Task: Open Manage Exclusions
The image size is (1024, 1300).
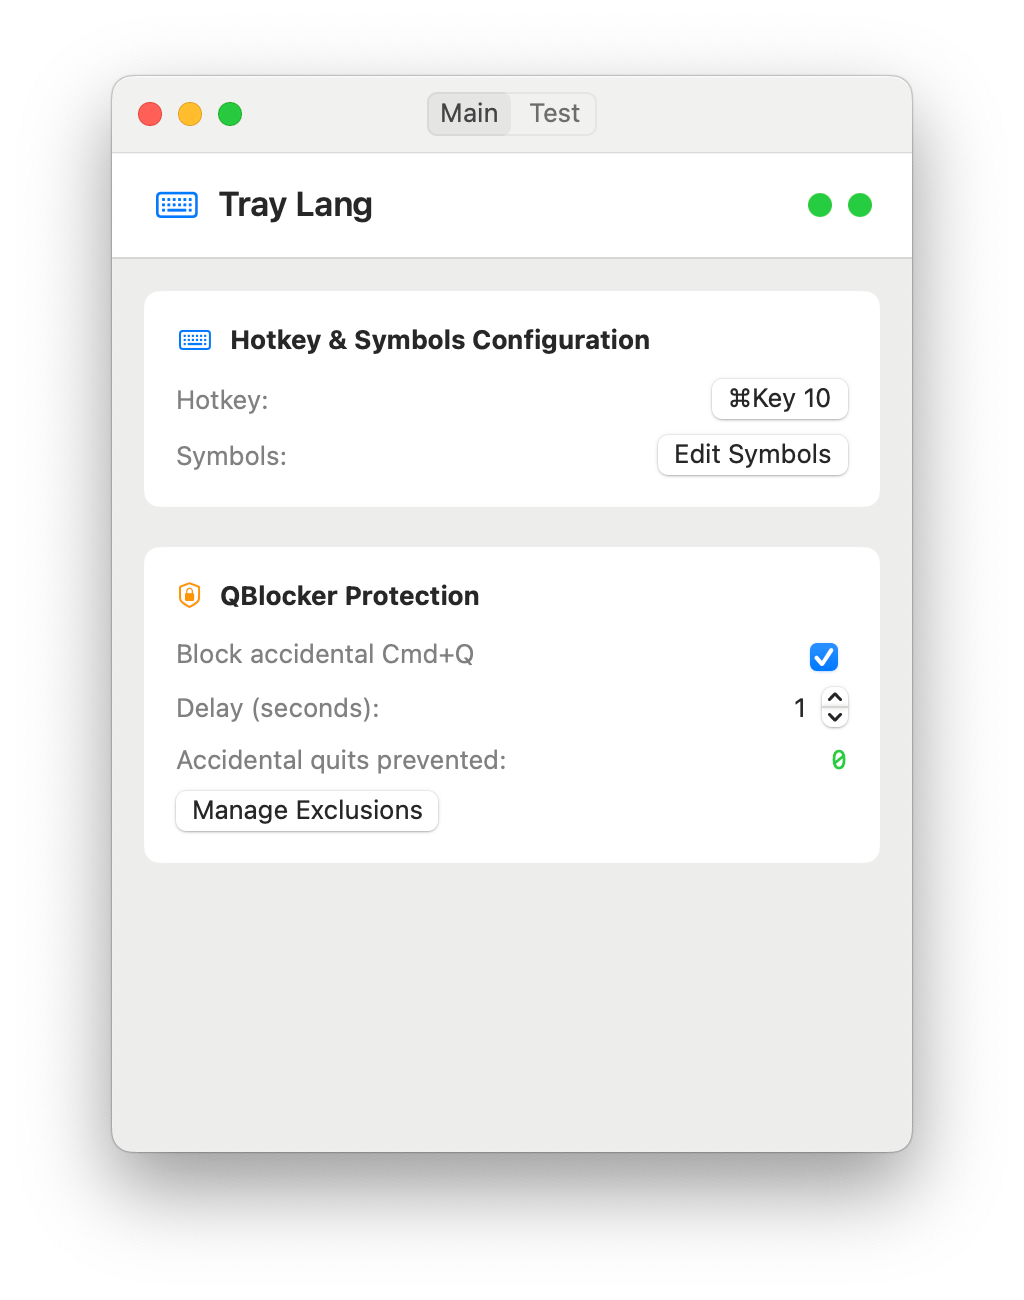Action: click(x=307, y=810)
